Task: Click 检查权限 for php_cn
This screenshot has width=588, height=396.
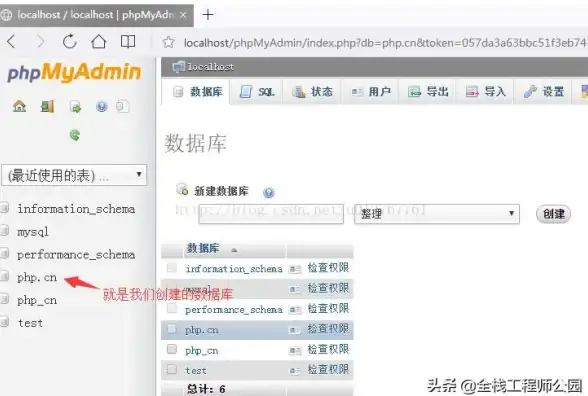Action: point(328,350)
